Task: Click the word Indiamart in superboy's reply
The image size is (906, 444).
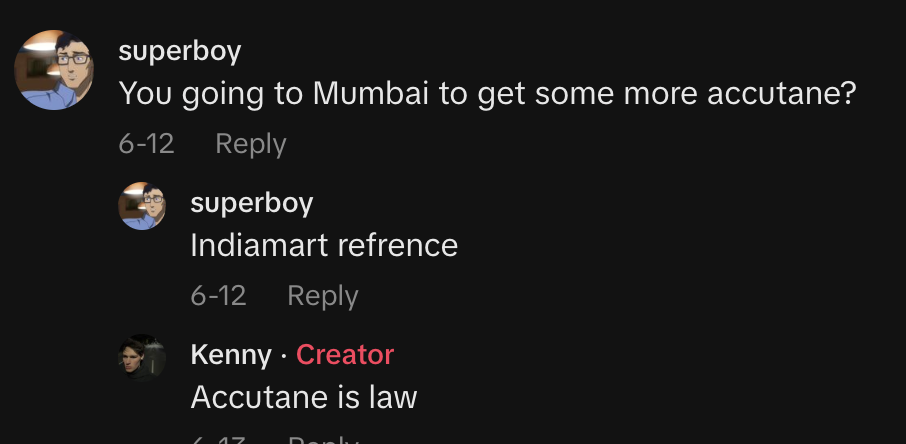Action: [259, 245]
